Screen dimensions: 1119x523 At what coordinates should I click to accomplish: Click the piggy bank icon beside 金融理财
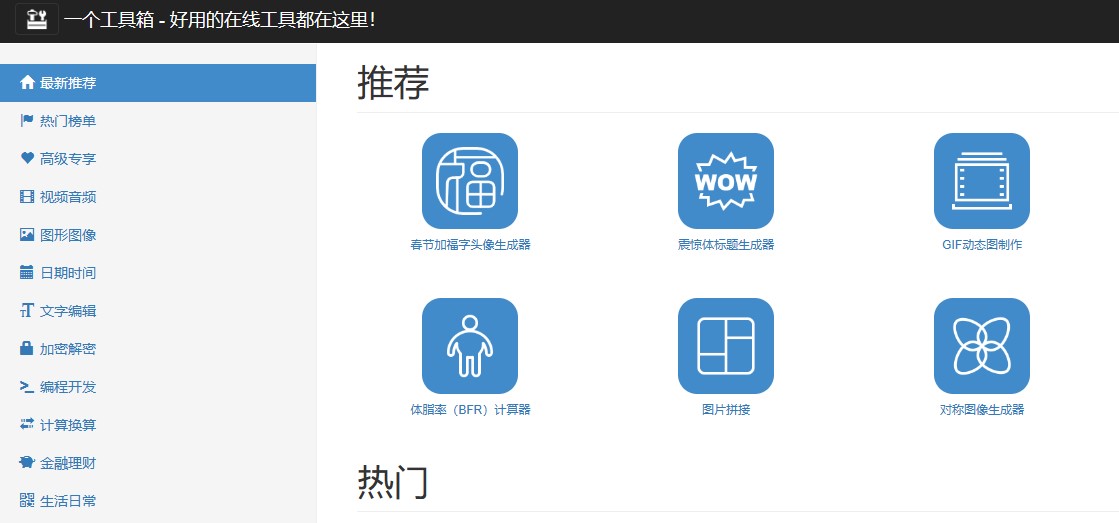click(x=27, y=462)
